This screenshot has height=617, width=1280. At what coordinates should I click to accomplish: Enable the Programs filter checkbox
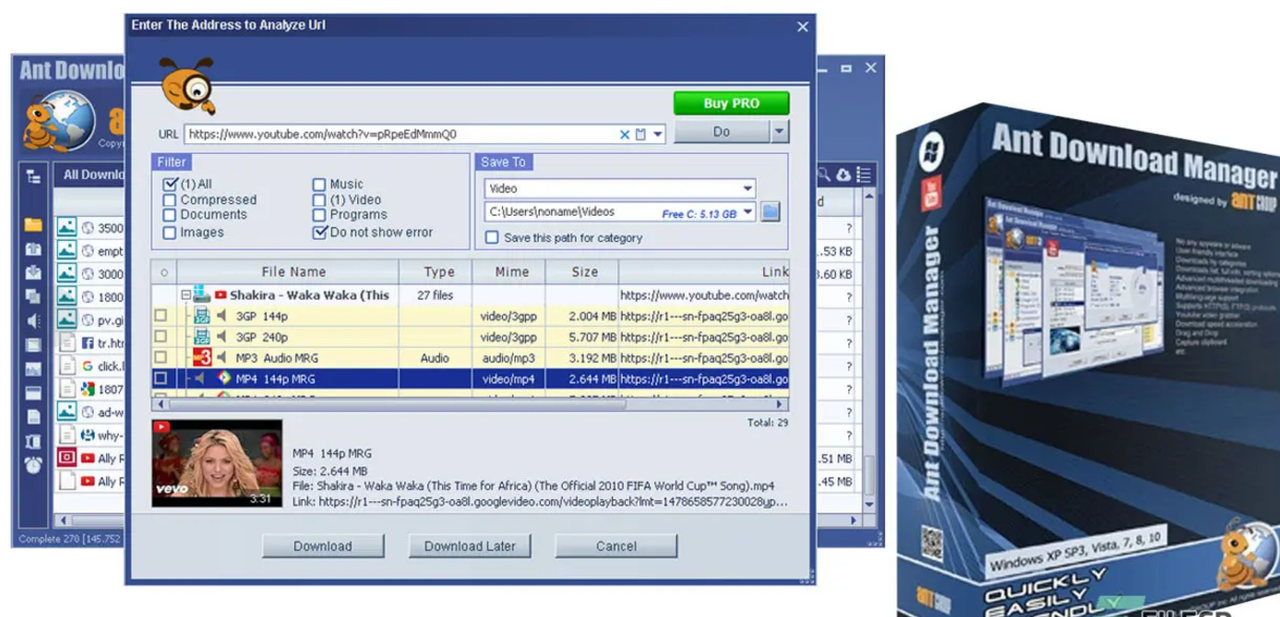point(319,215)
